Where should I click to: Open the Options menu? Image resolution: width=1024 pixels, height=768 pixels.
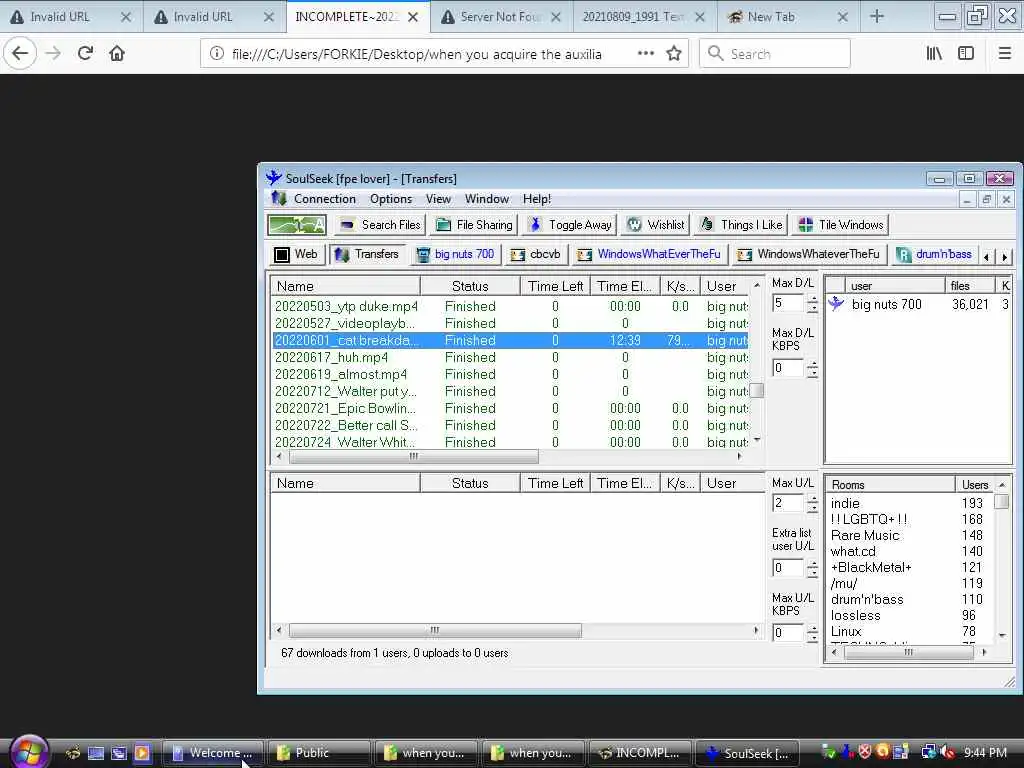click(391, 199)
